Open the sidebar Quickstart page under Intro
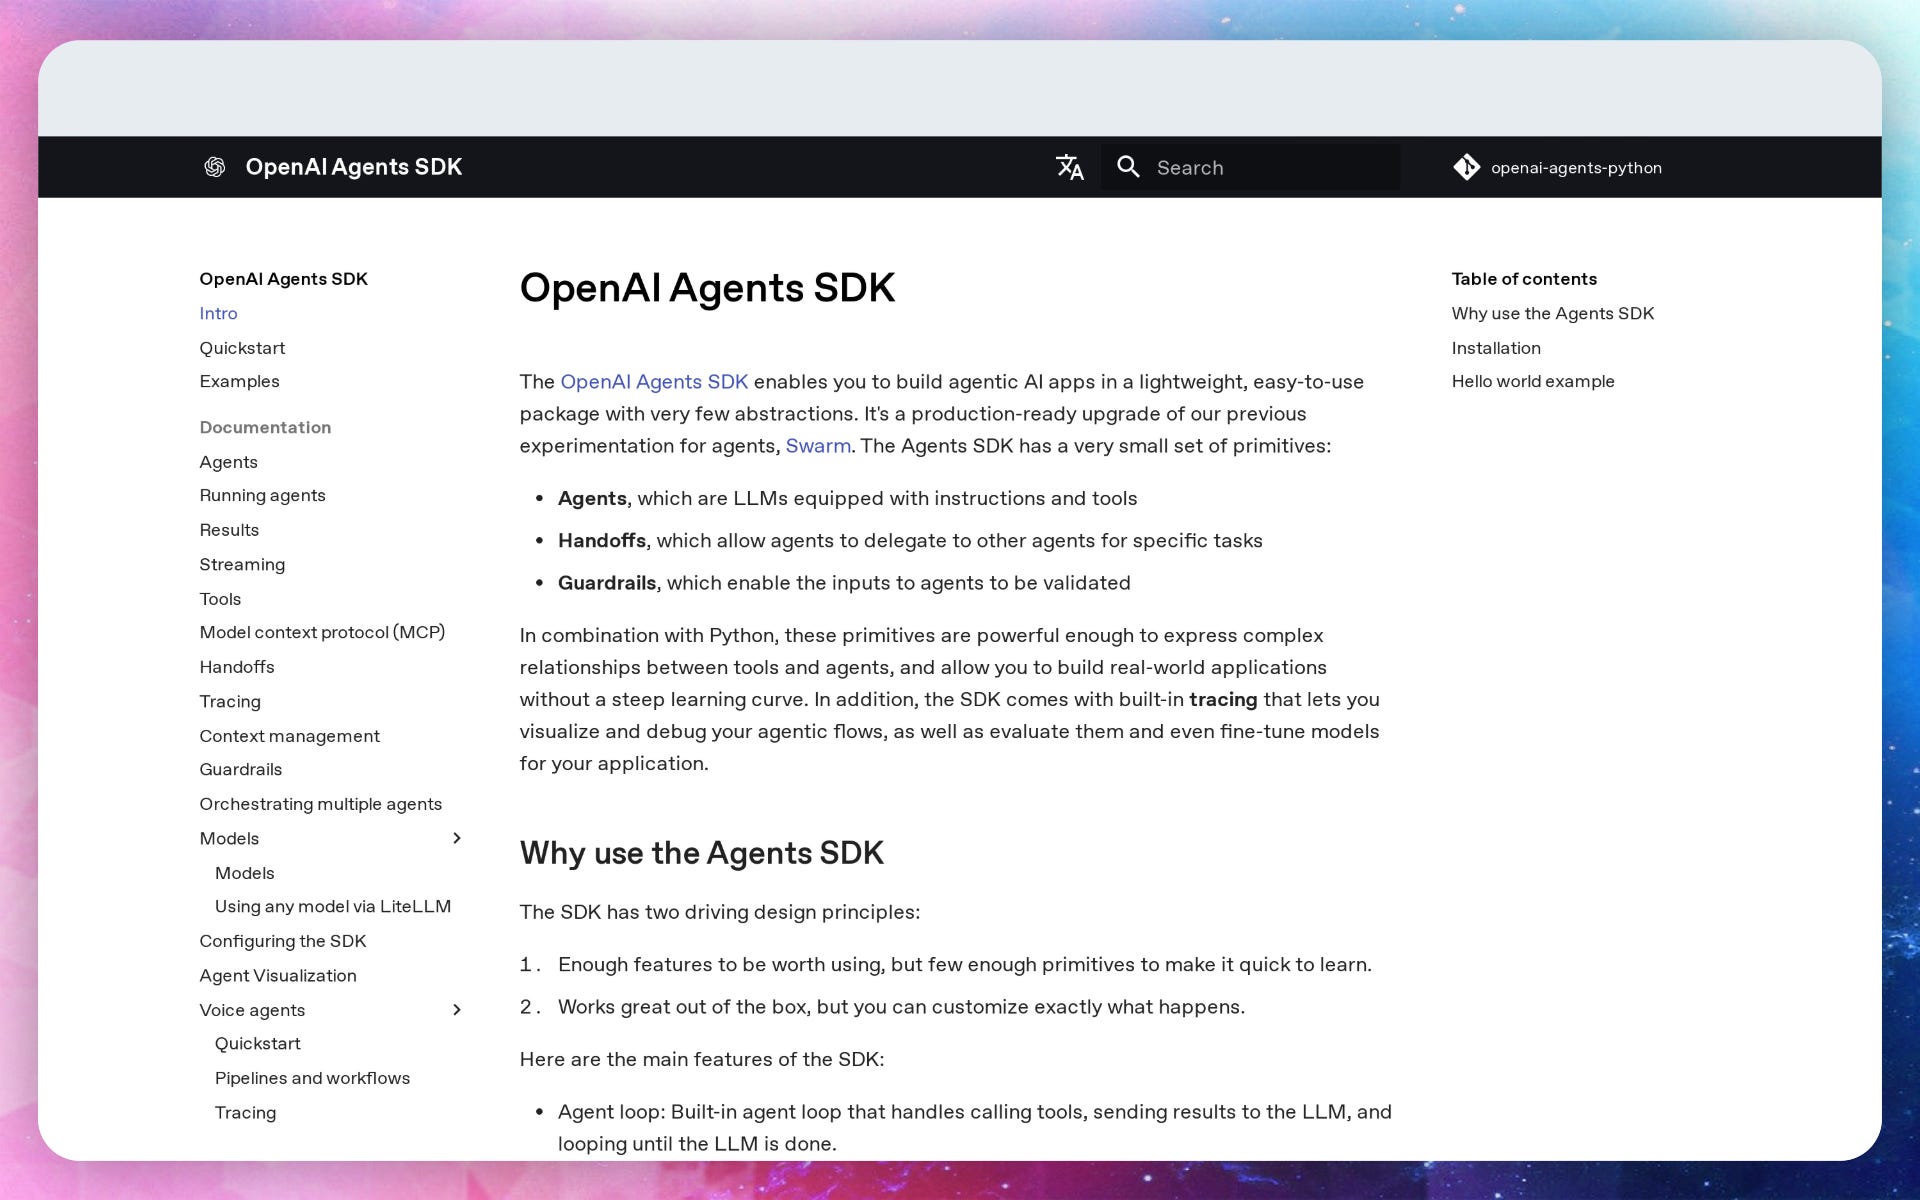The height and width of the screenshot is (1200, 1920). tap(242, 348)
